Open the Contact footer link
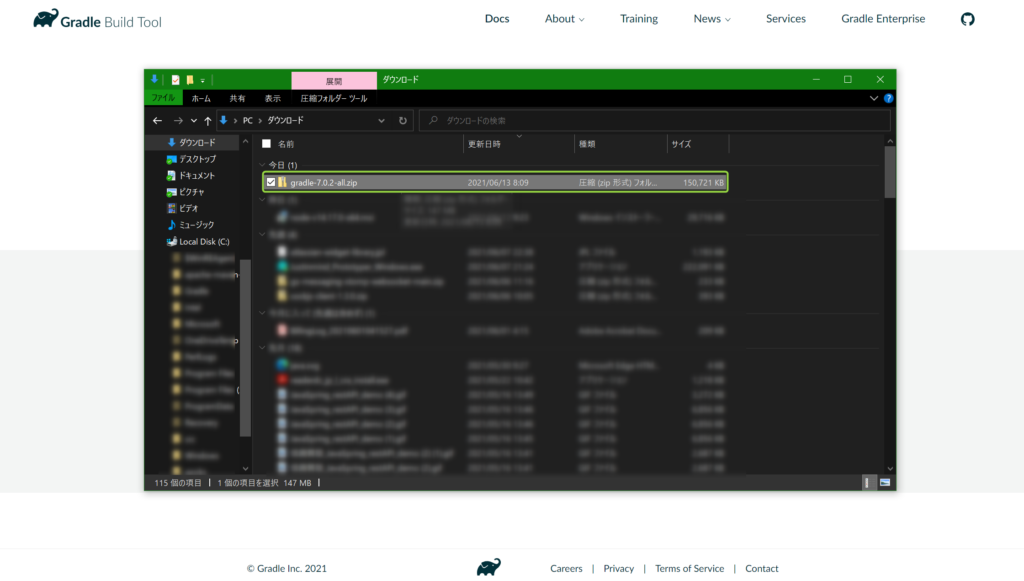This screenshot has height=581, width=1024. pos(761,569)
